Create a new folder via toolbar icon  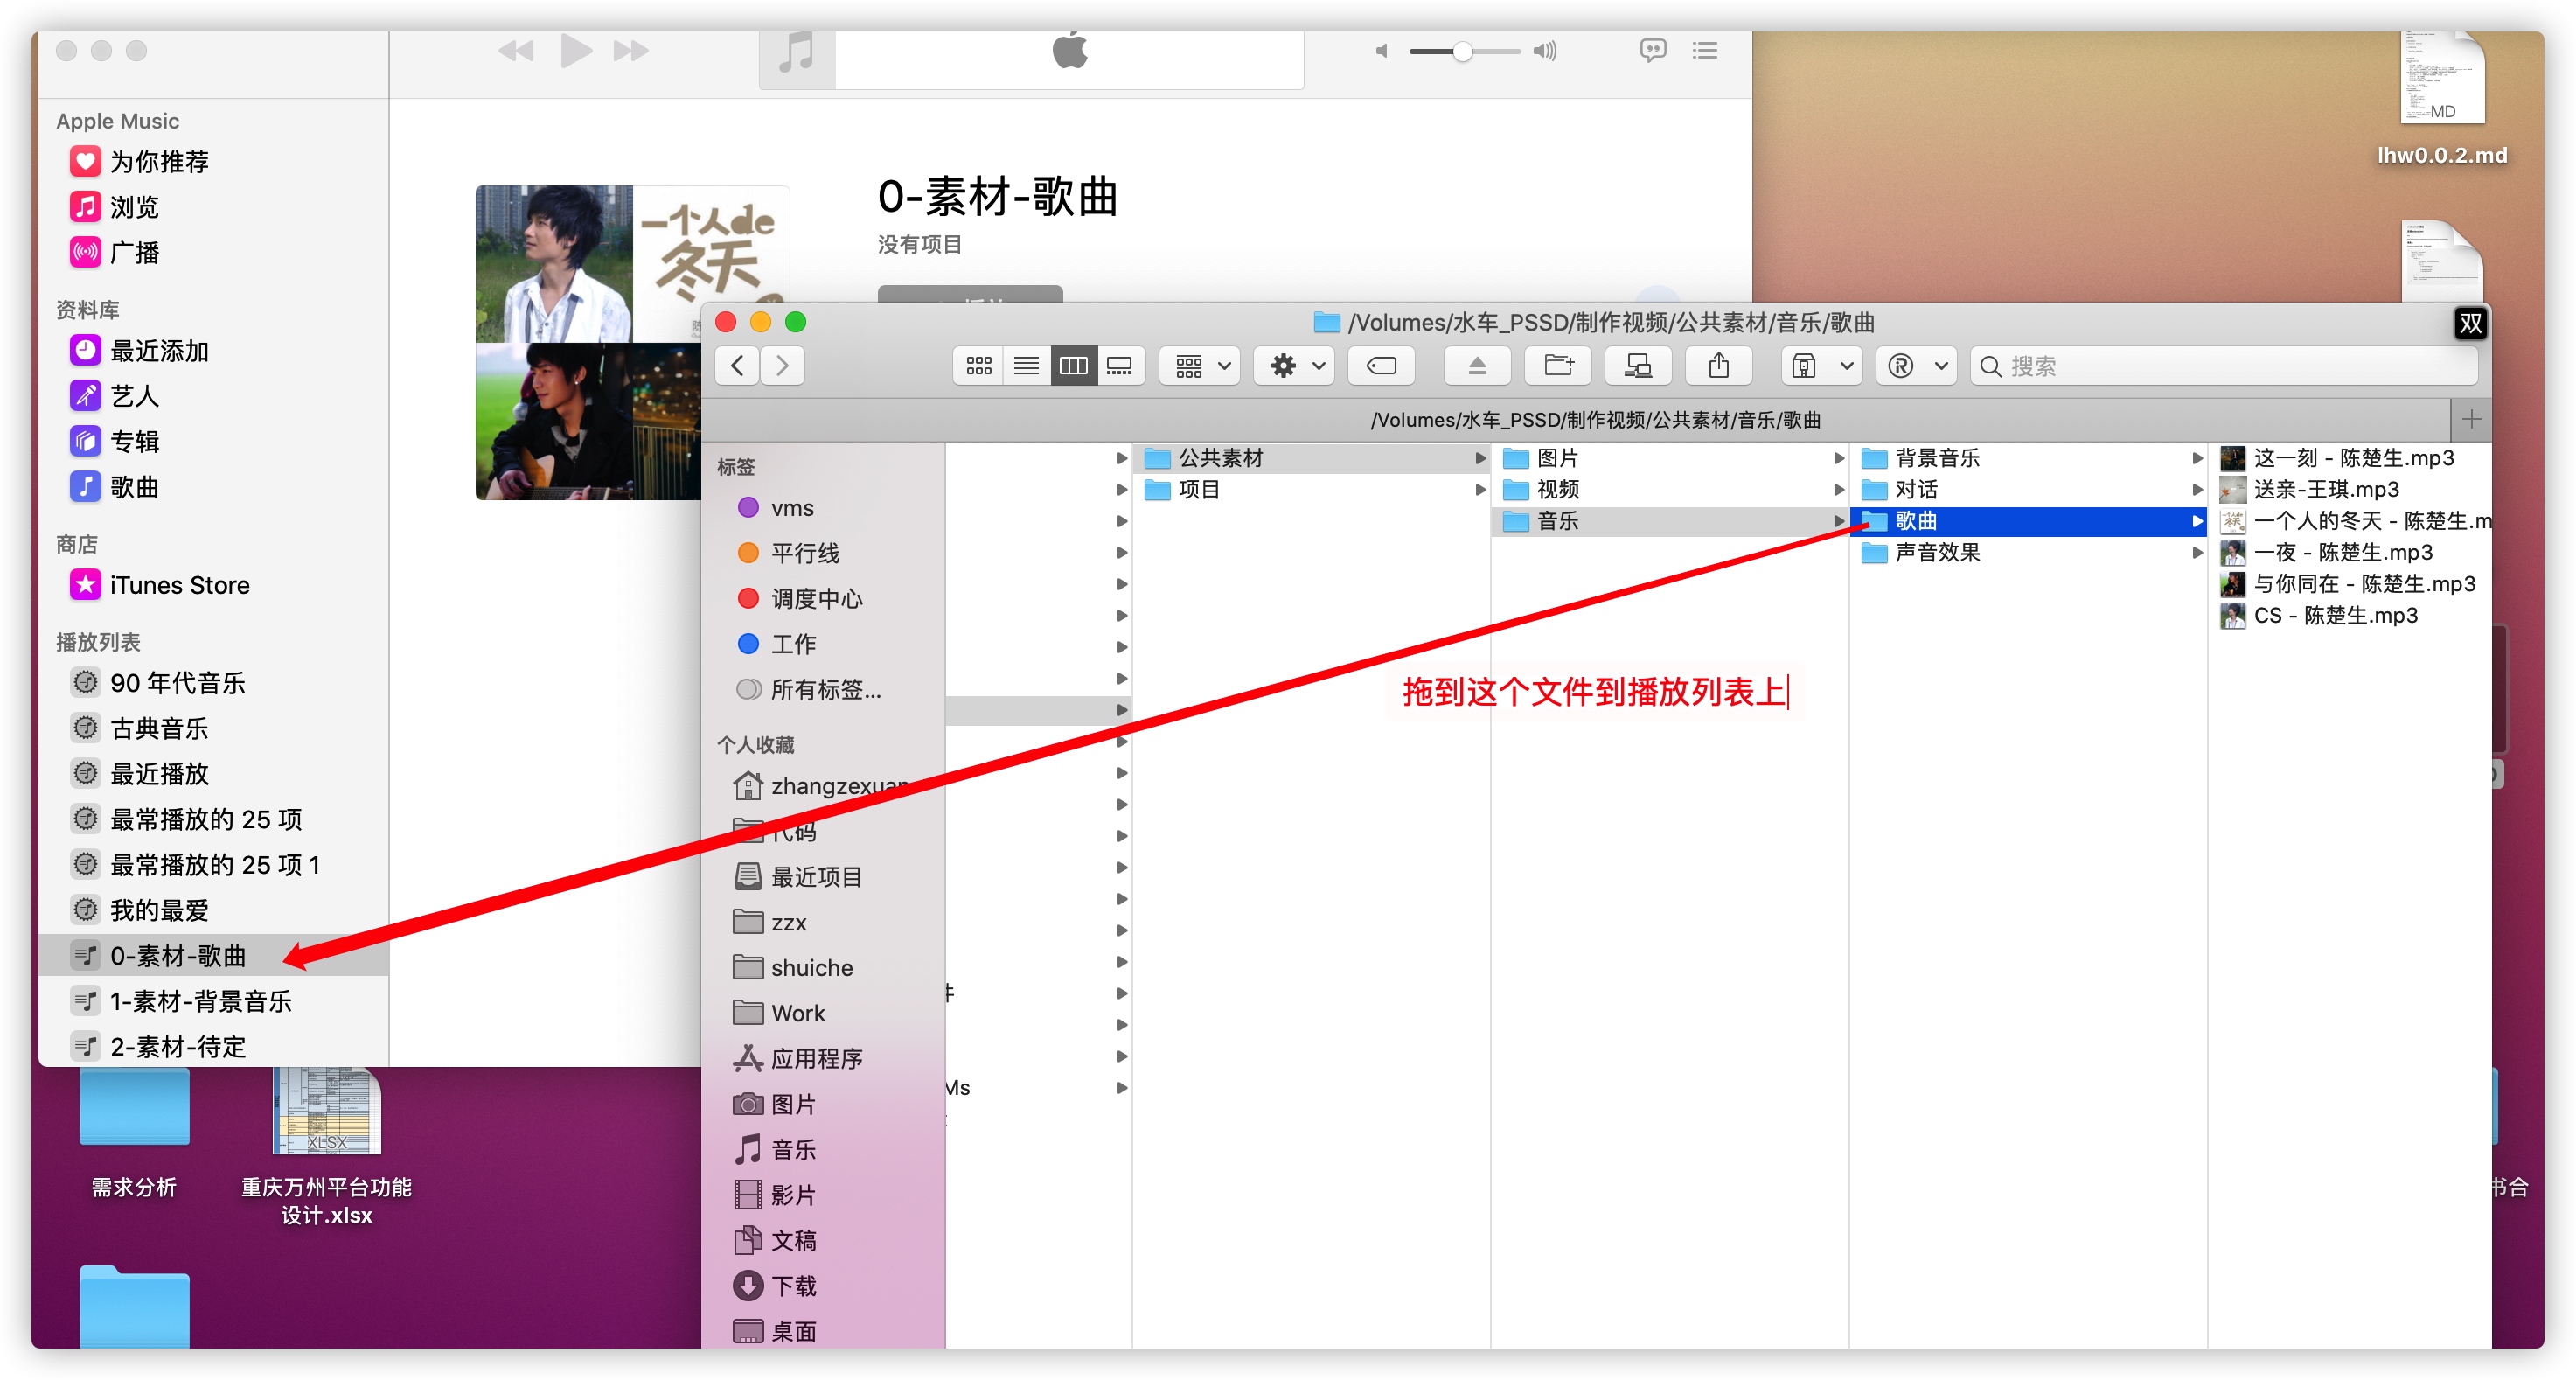coord(1558,366)
